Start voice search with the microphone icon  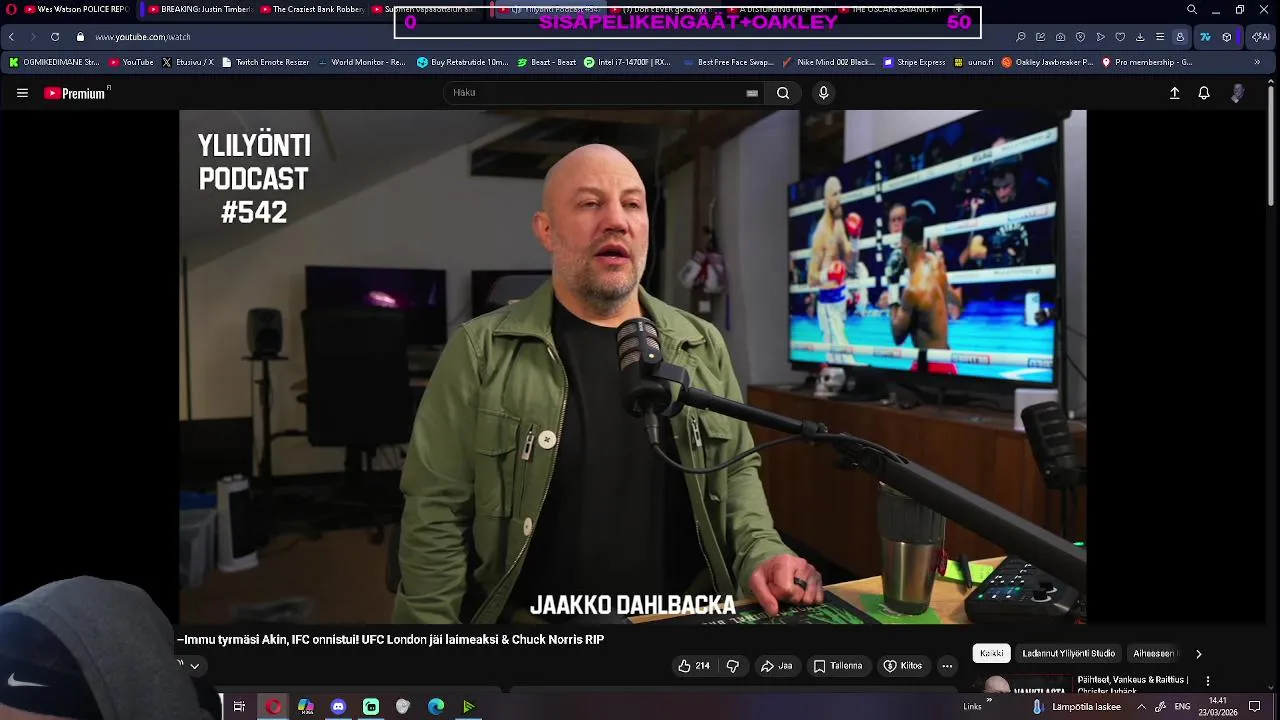pyautogui.click(x=823, y=93)
